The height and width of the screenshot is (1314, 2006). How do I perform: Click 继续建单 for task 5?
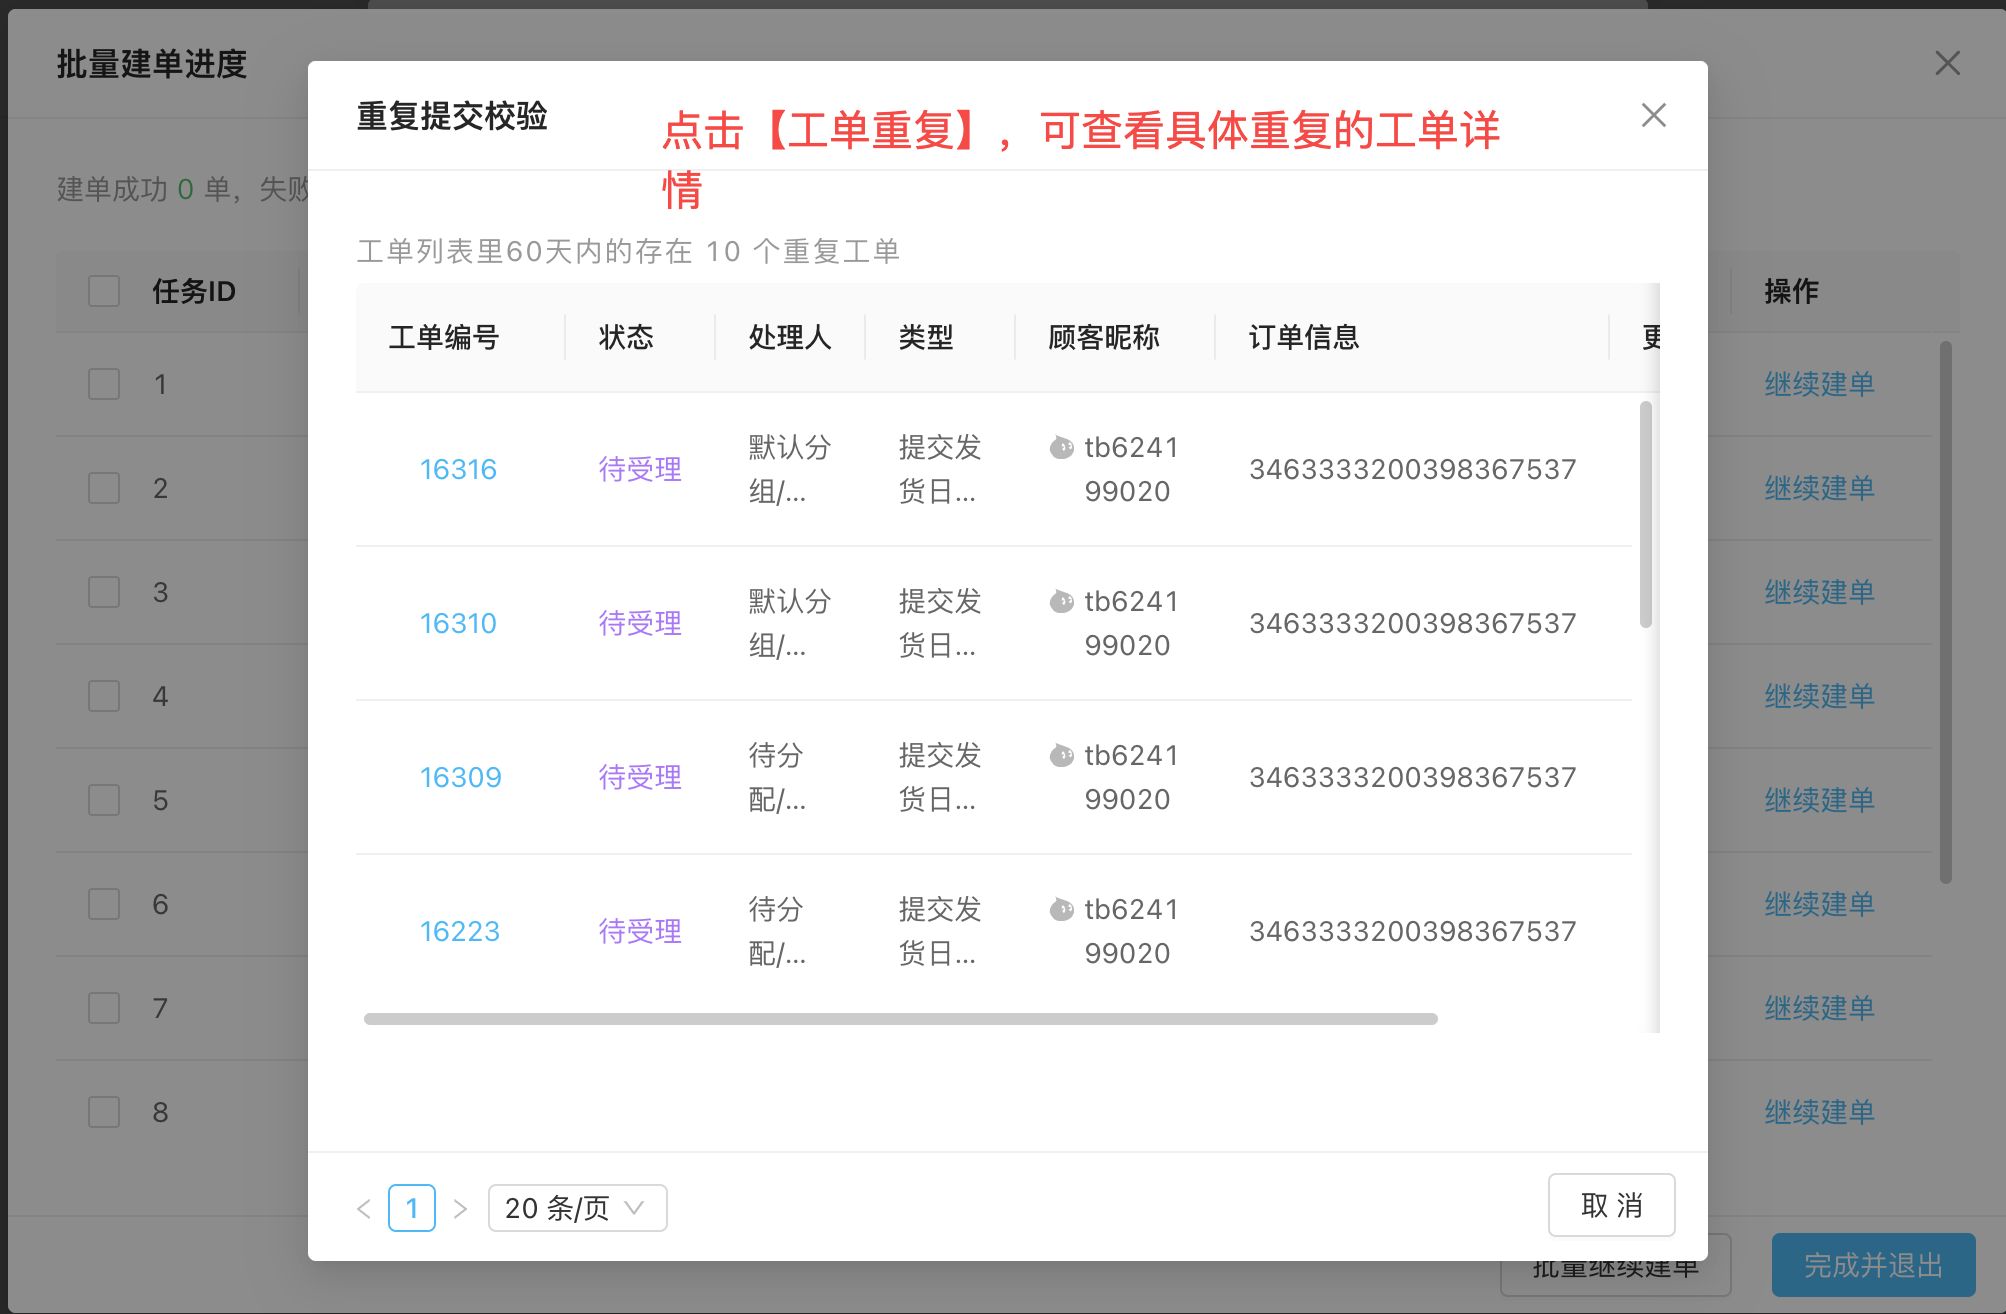[x=1819, y=800]
